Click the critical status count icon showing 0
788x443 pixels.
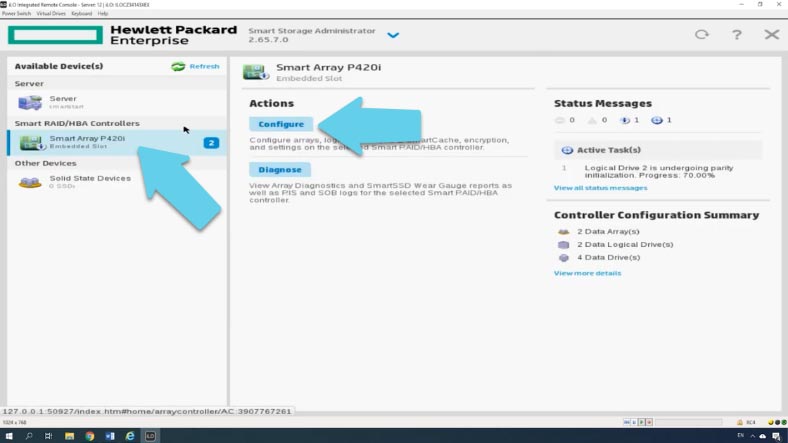pos(559,120)
